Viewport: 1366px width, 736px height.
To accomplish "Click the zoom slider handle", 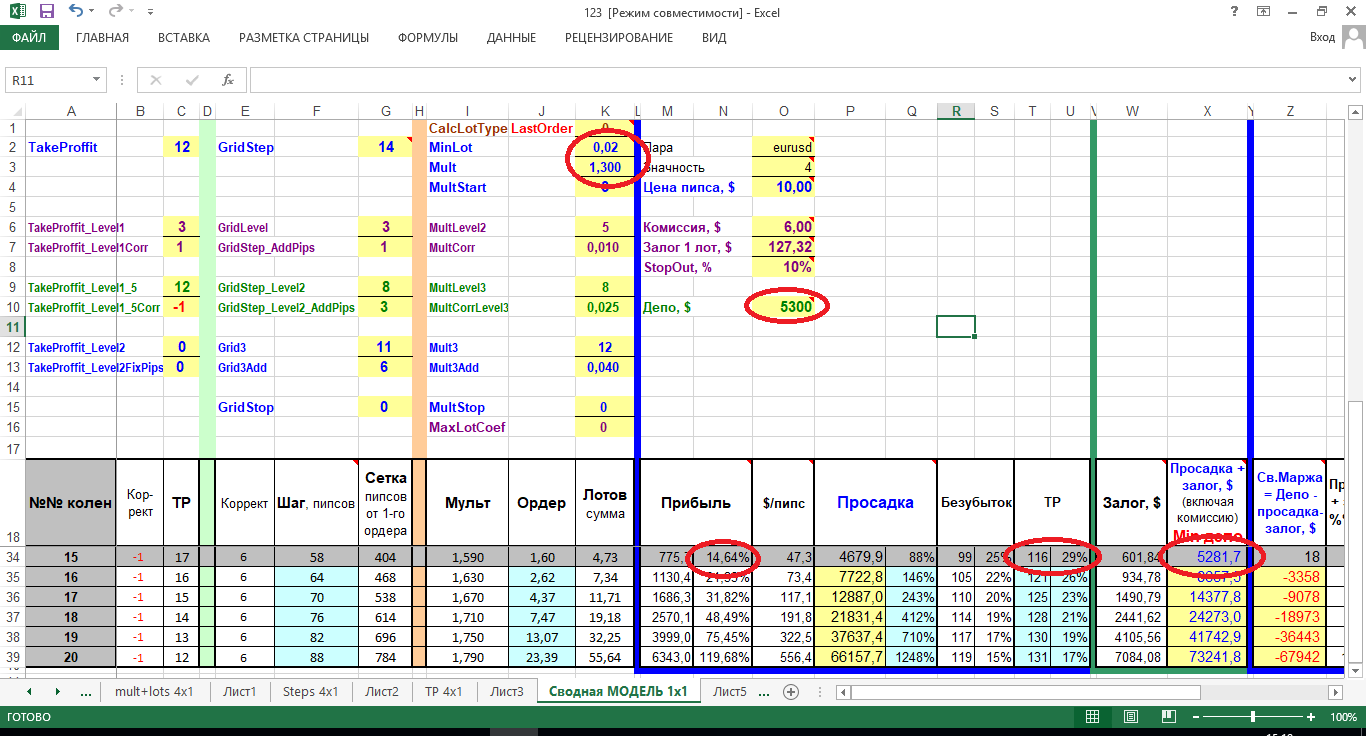I will pos(1253,717).
